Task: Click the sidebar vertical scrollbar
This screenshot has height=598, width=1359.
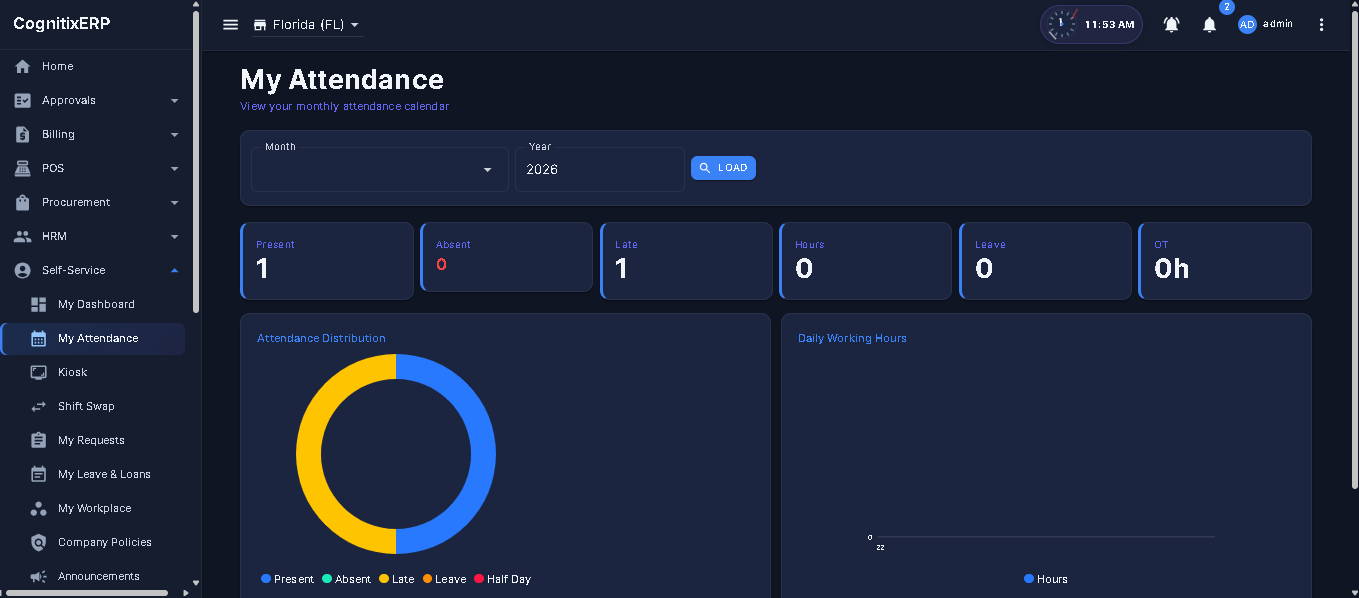Action: click(196, 160)
